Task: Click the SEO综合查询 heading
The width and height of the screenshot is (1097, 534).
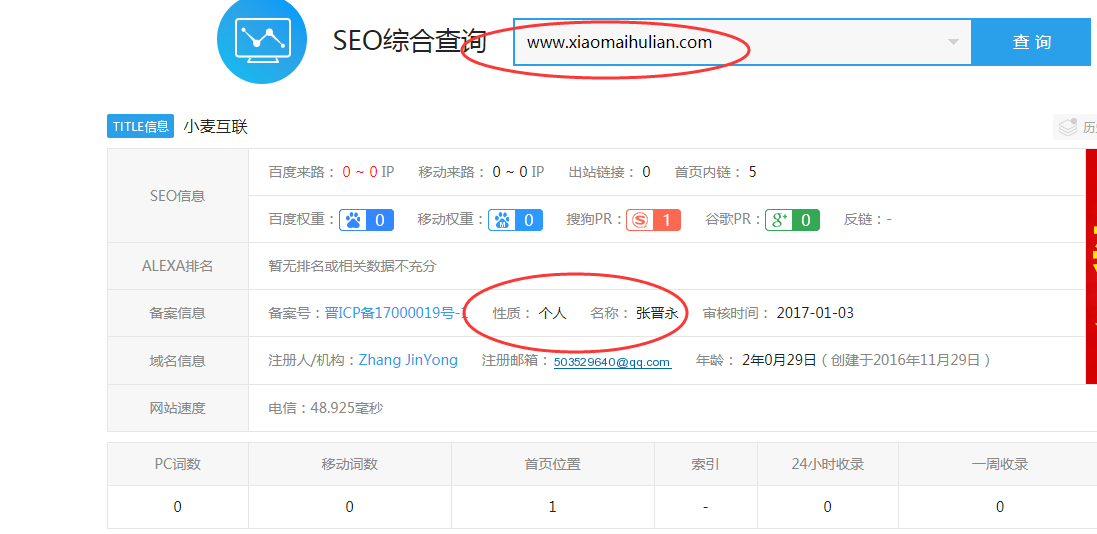Action: [409, 41]
